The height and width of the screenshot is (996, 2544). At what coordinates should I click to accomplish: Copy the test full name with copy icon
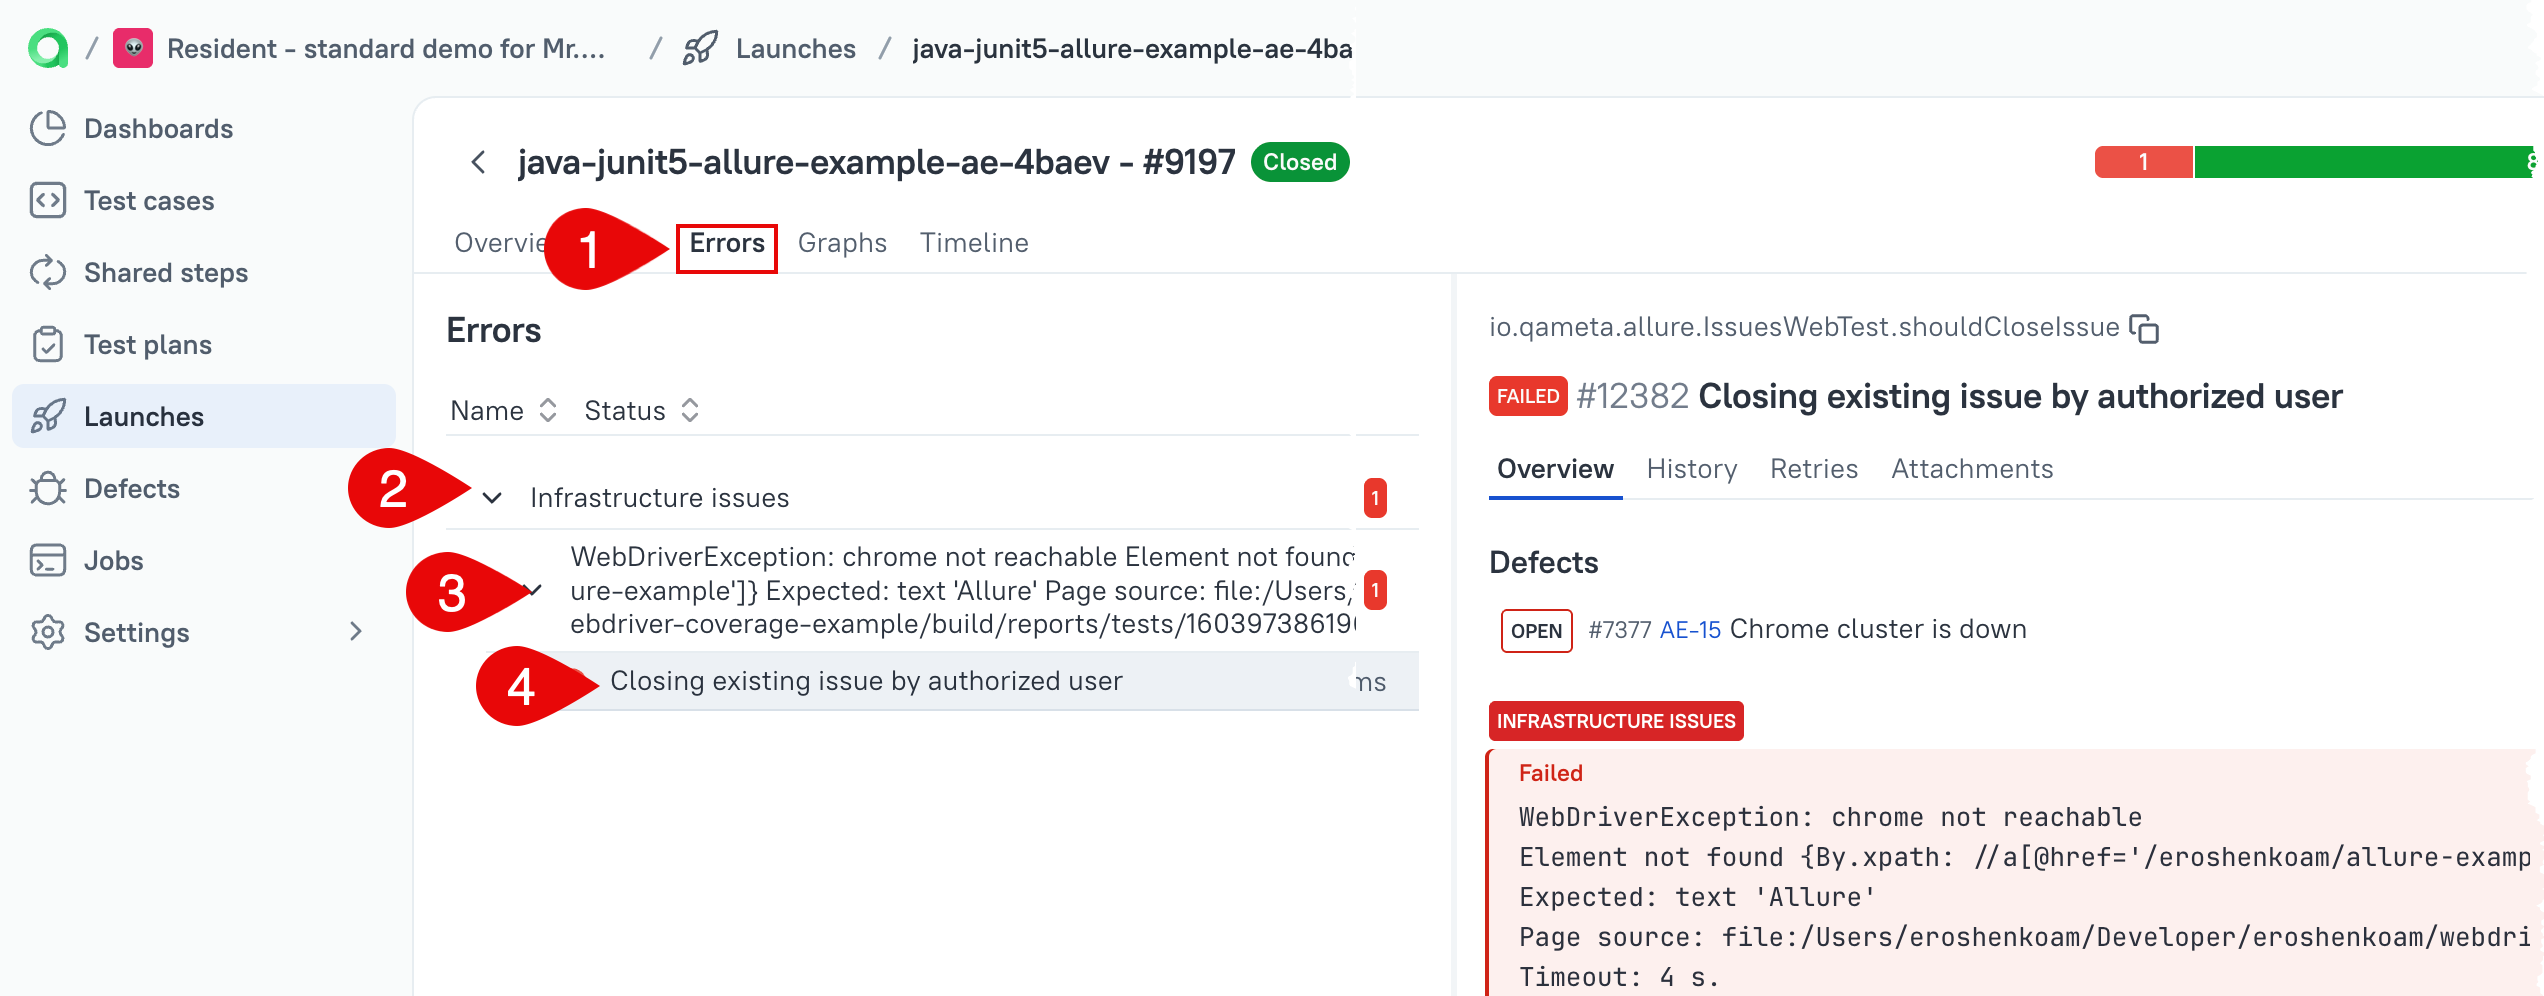(x=2144, y=328)
